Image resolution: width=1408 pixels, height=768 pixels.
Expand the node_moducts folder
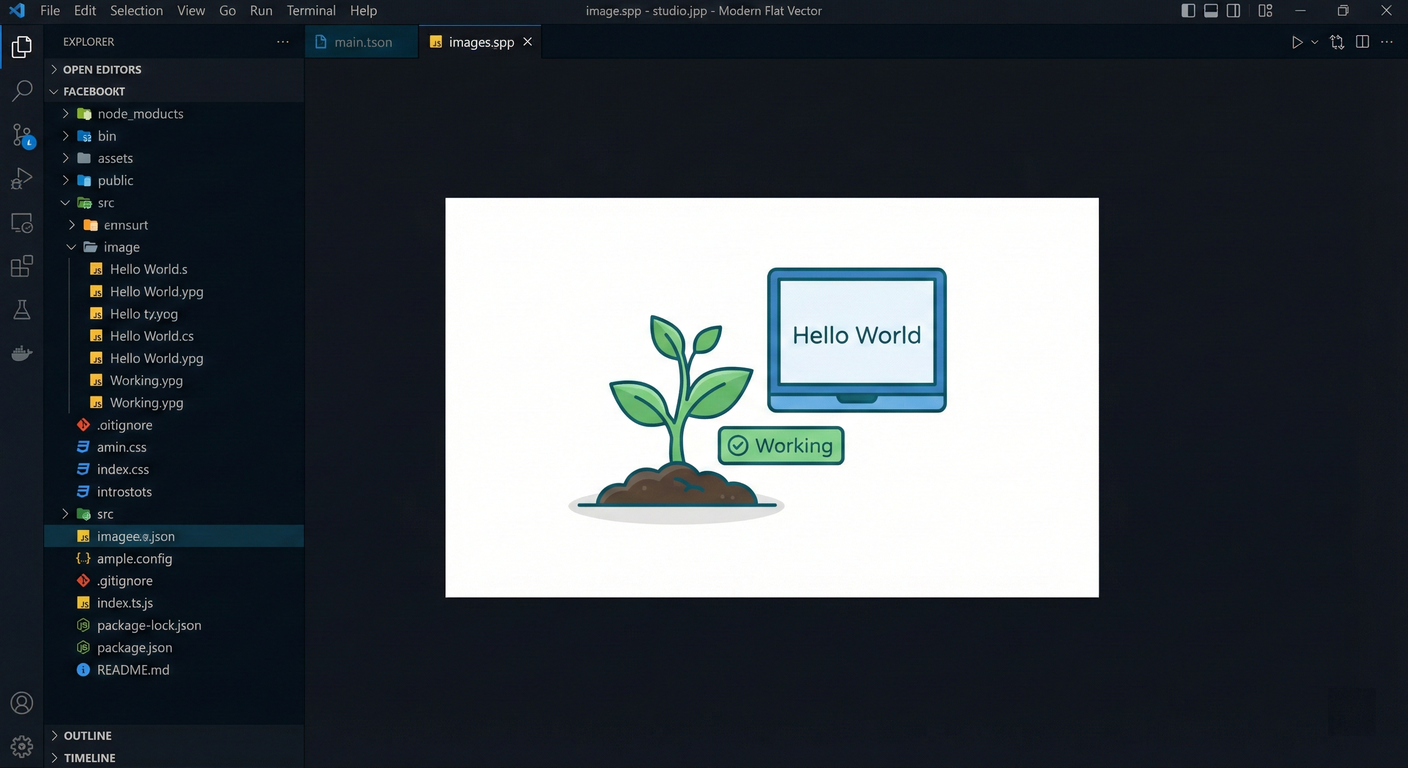(x=140, y=114)
